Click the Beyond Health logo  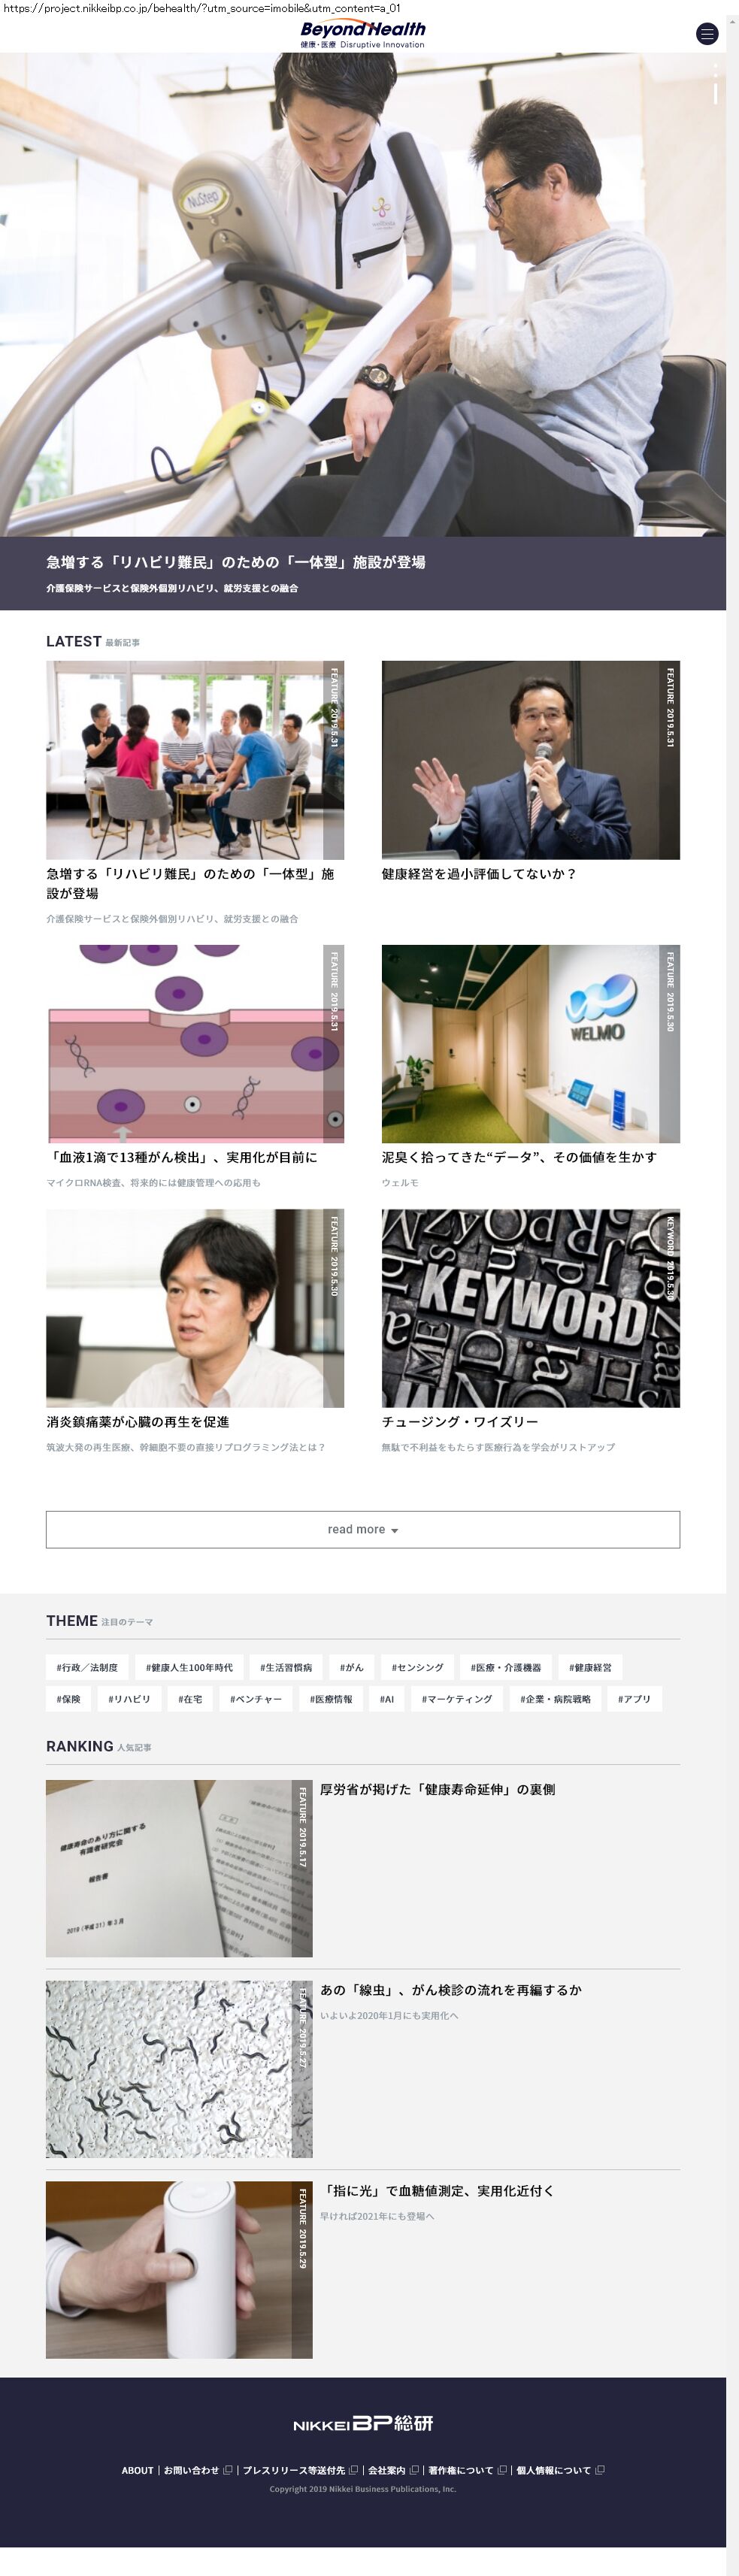363,35
